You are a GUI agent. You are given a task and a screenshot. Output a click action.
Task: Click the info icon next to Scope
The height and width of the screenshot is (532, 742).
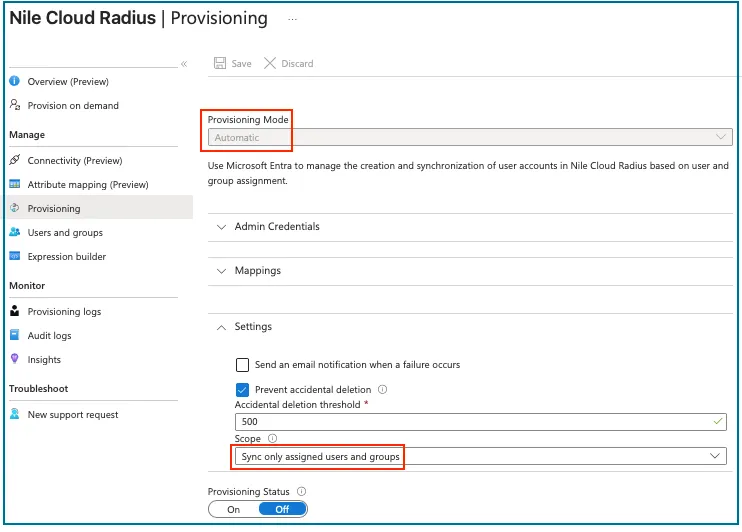point(273,438)
